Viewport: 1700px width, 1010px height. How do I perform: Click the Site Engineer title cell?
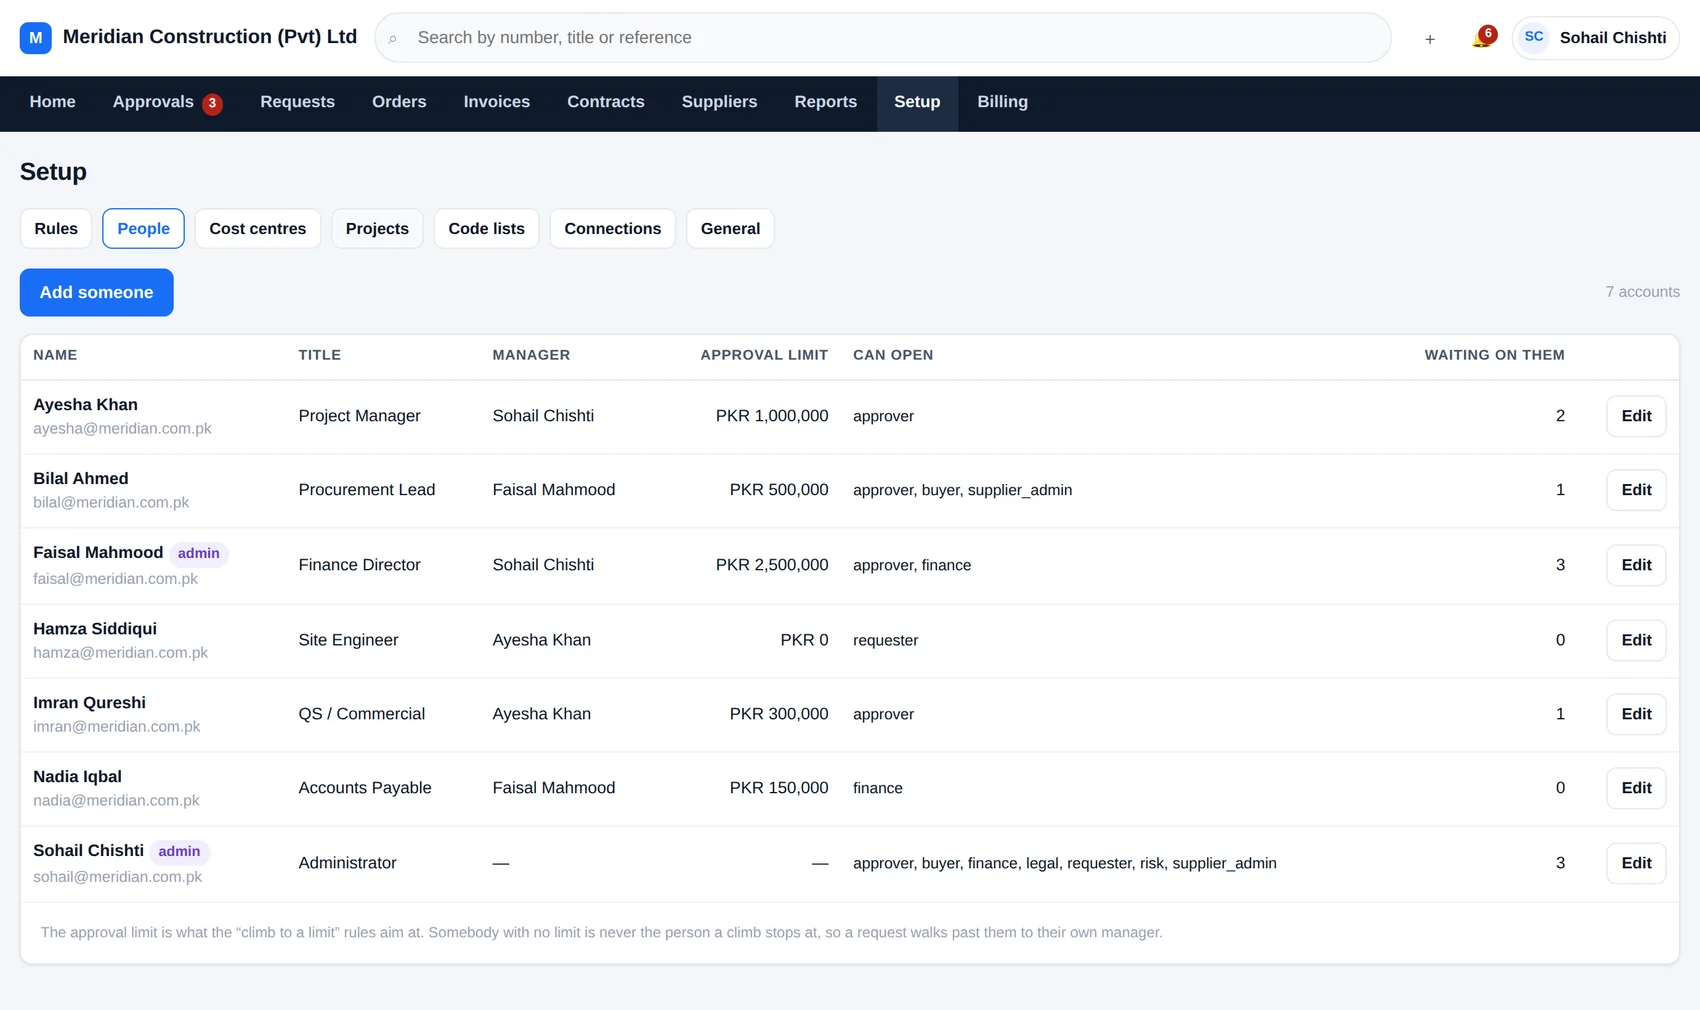(x=349, y=640)
